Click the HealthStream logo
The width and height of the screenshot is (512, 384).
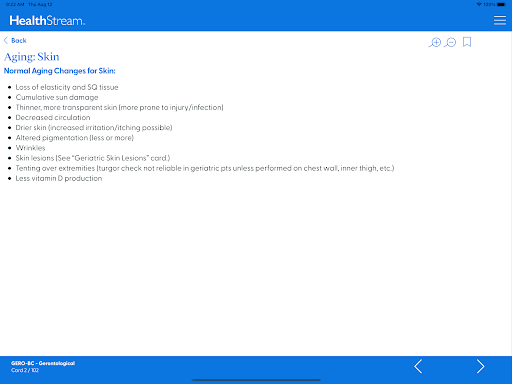click(x=47, y=21)
